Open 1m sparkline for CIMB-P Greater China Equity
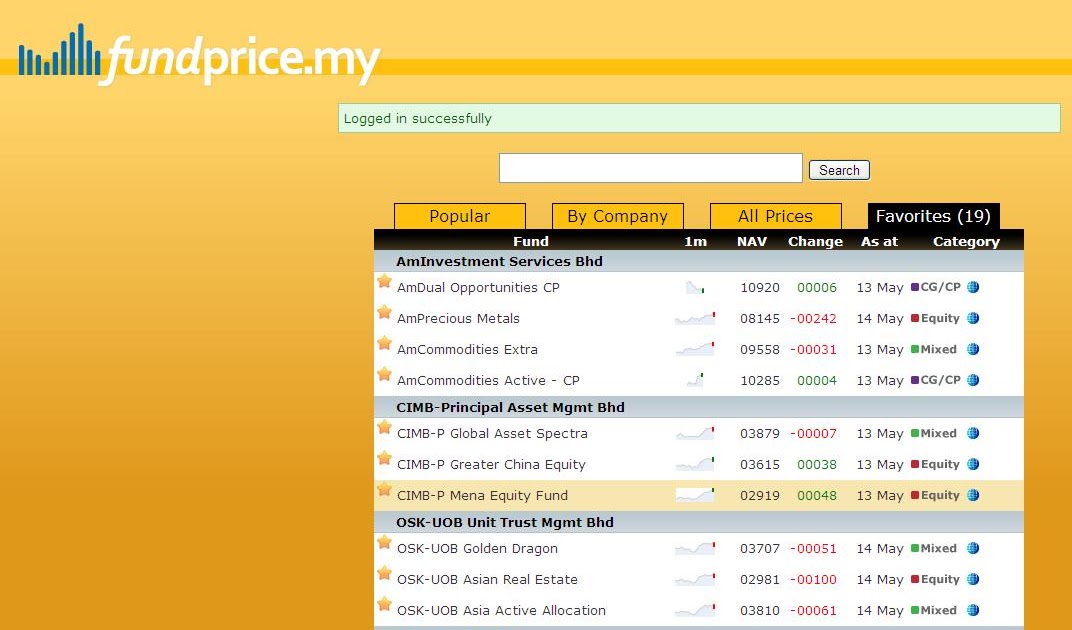Viewport: 1072px width, 630px height. point(695,464)
